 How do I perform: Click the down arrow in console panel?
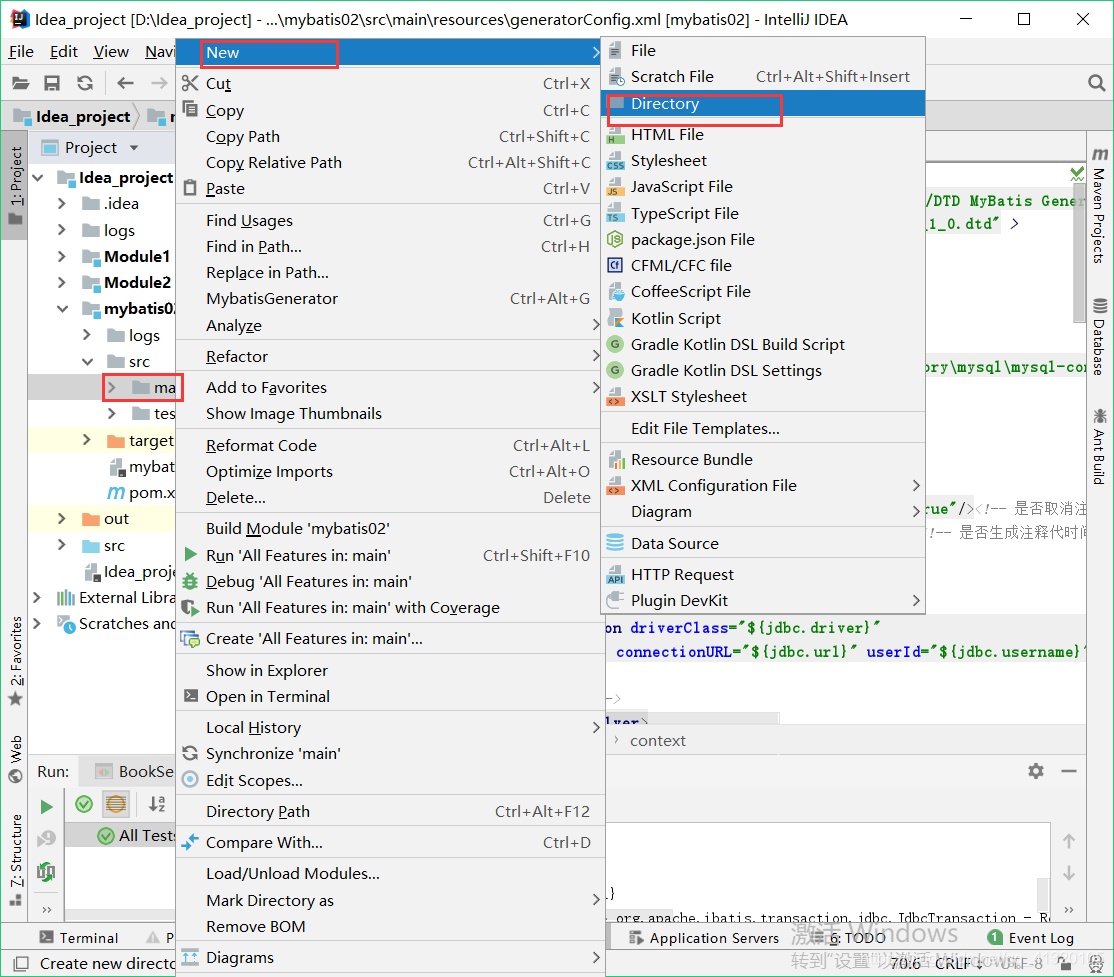pos(1069,873)
